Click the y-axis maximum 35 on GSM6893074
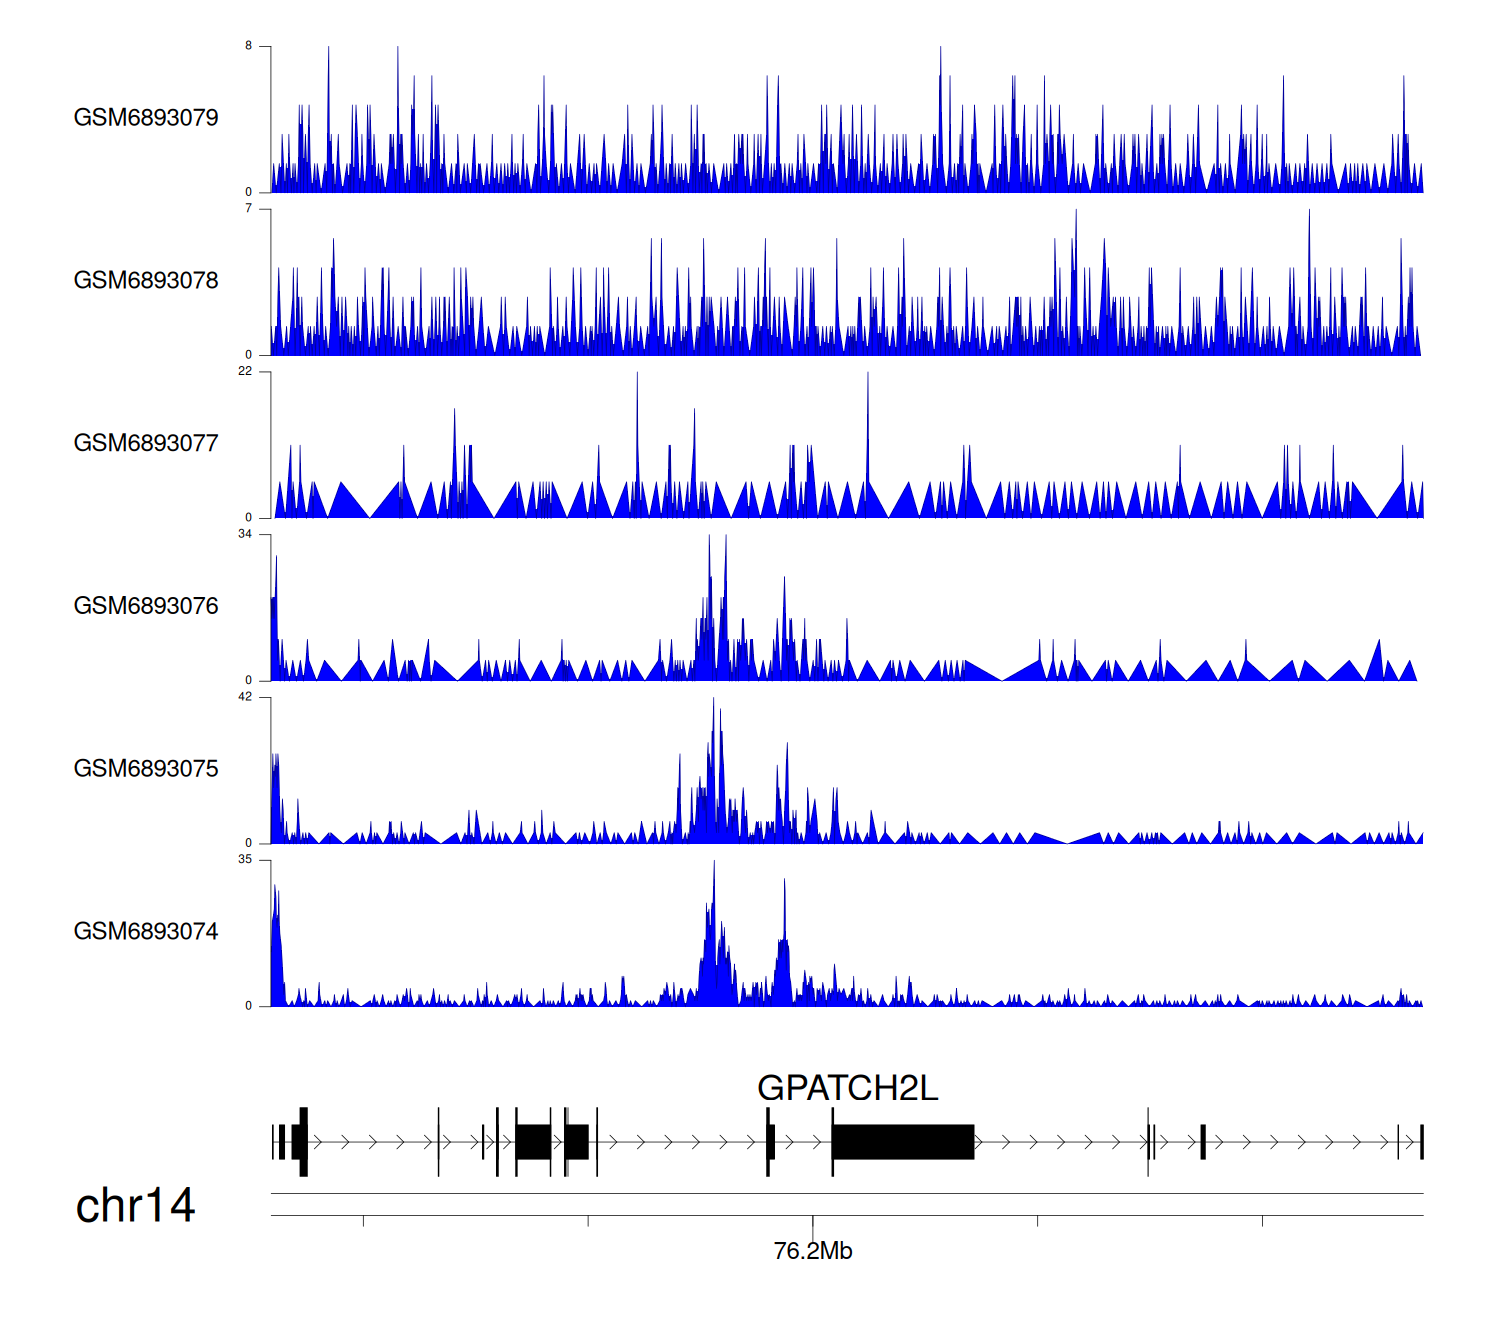Viewport: 1500px width, 1320px height. [245, 860]
